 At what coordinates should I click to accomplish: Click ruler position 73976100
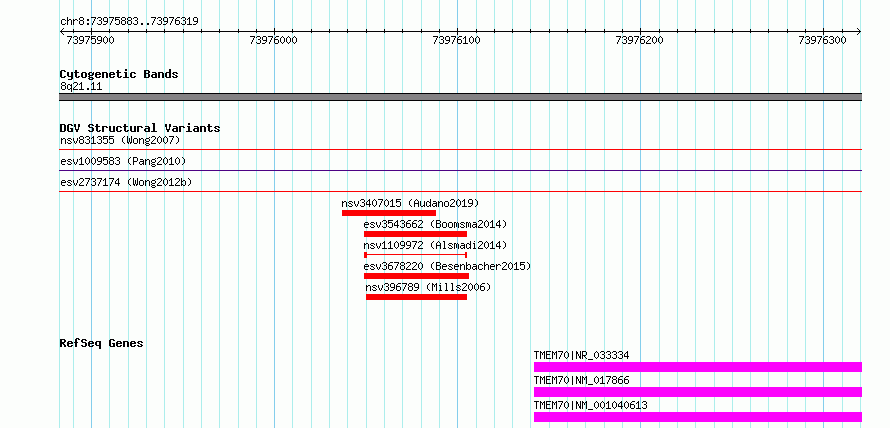tap(456, 40)
